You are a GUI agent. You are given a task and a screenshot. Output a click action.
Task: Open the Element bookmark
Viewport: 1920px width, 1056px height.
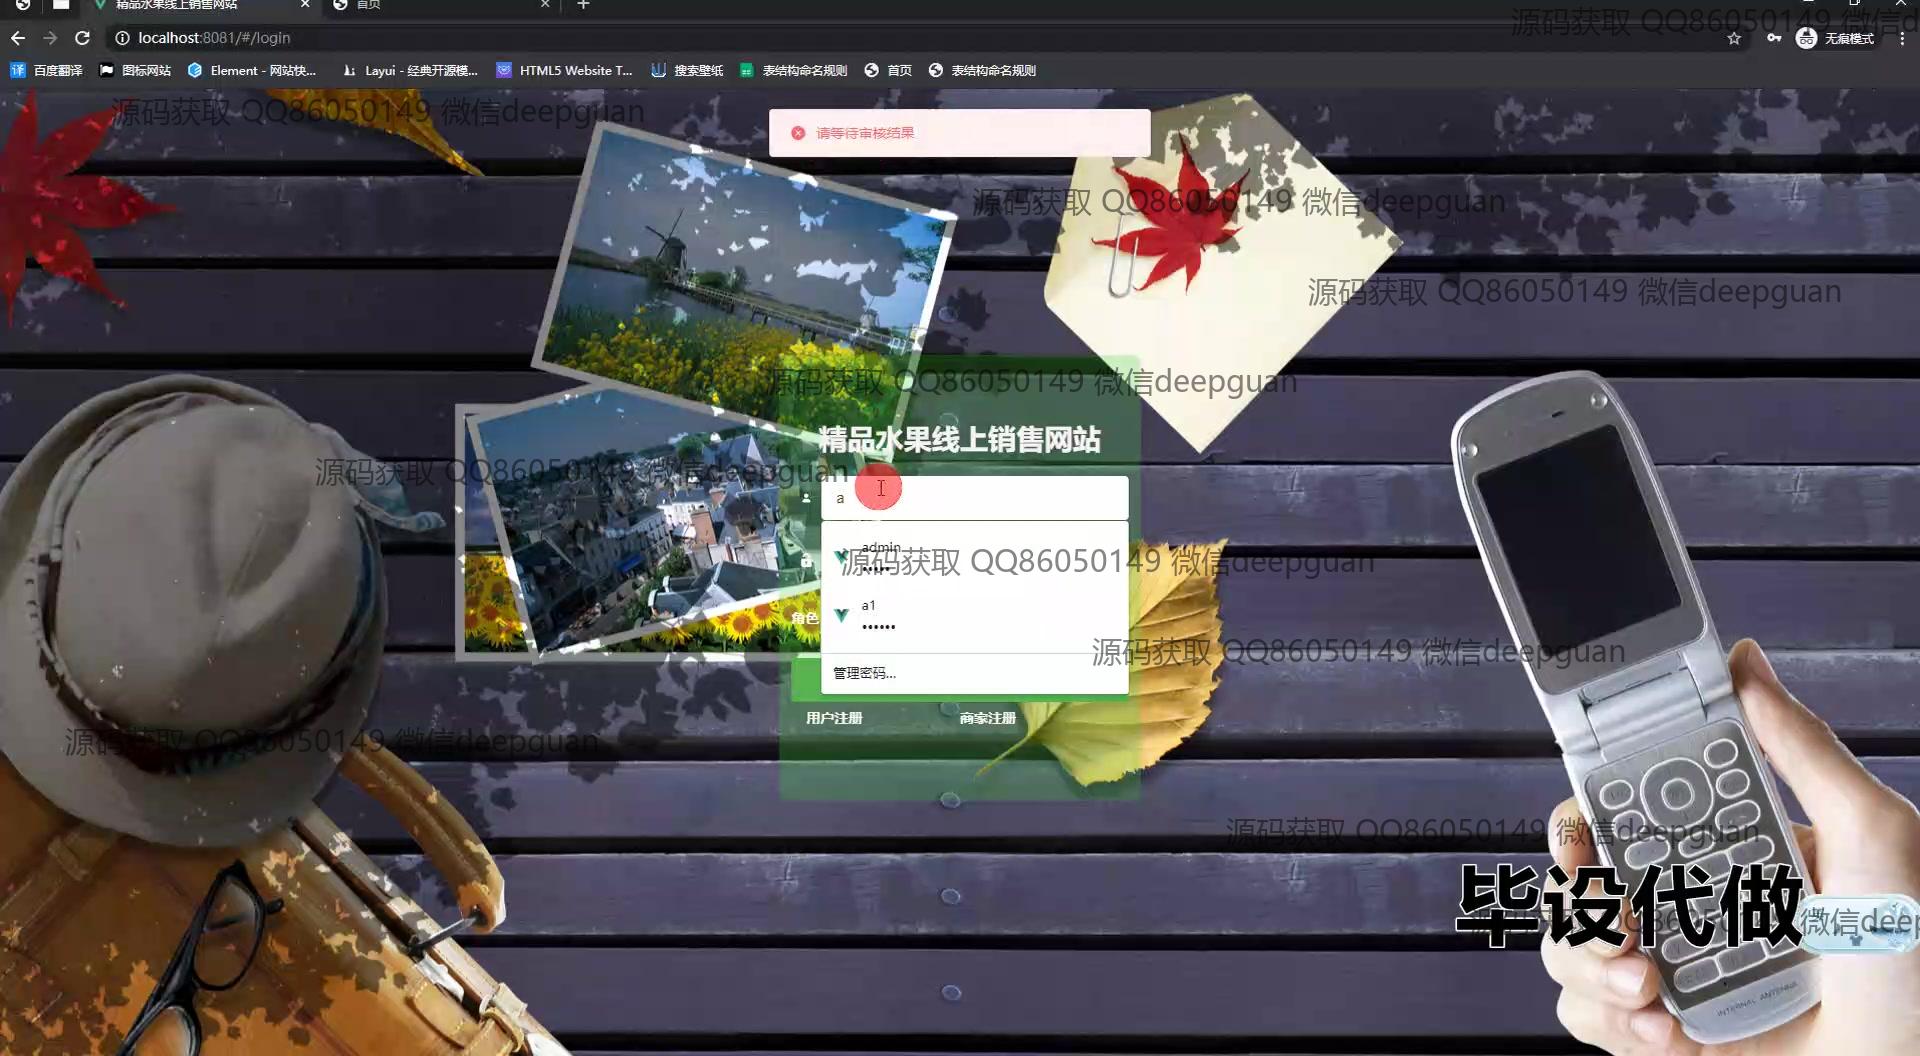[x=251, y=70]
